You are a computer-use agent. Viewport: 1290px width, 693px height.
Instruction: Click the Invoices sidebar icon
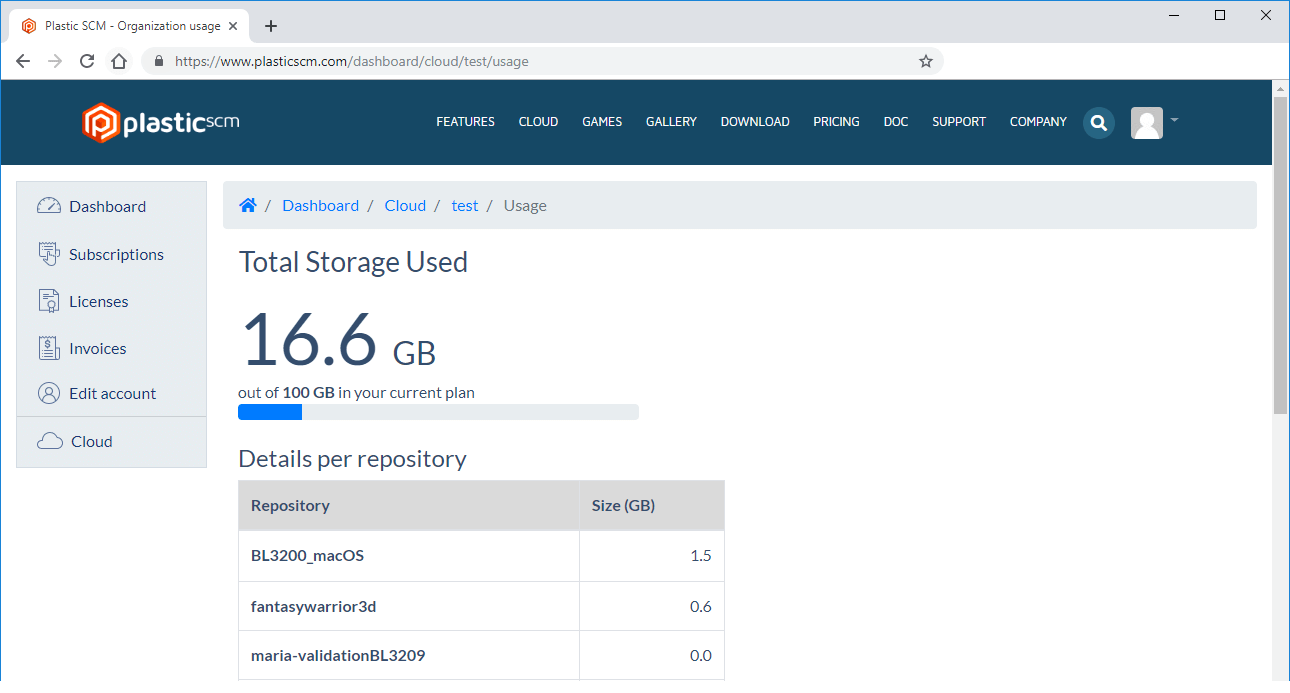[49, 348]
